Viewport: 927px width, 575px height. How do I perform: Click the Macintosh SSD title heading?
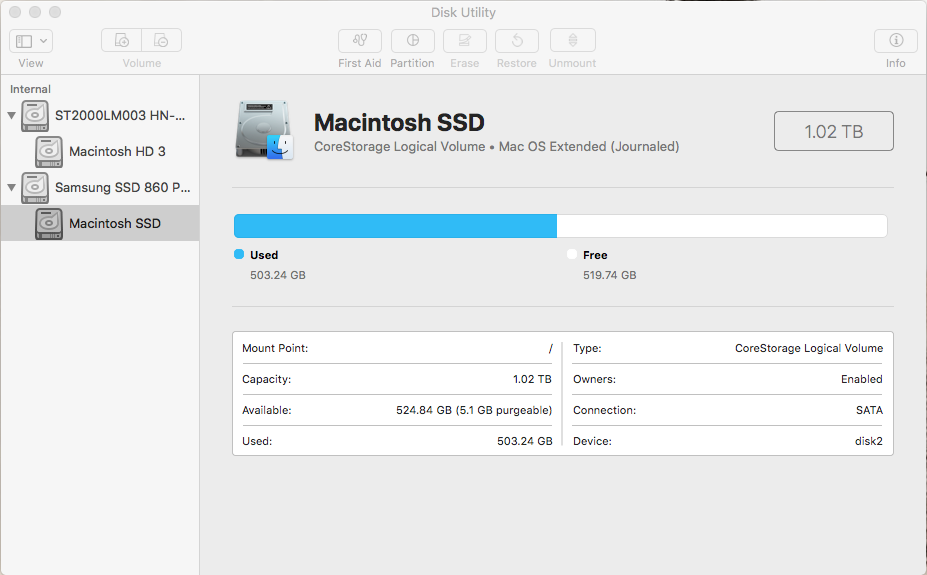(x=399, y=123)
